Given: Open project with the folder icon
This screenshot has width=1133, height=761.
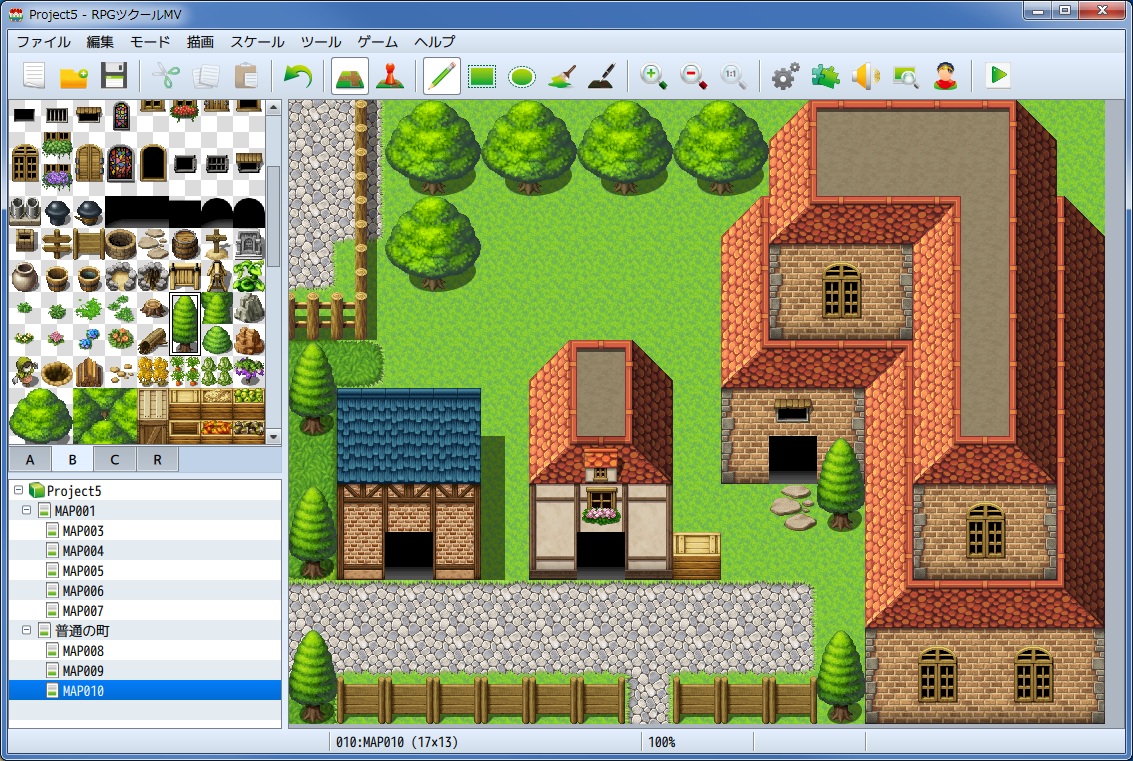Looking at the screenshot, I should [x=74, y=75].
